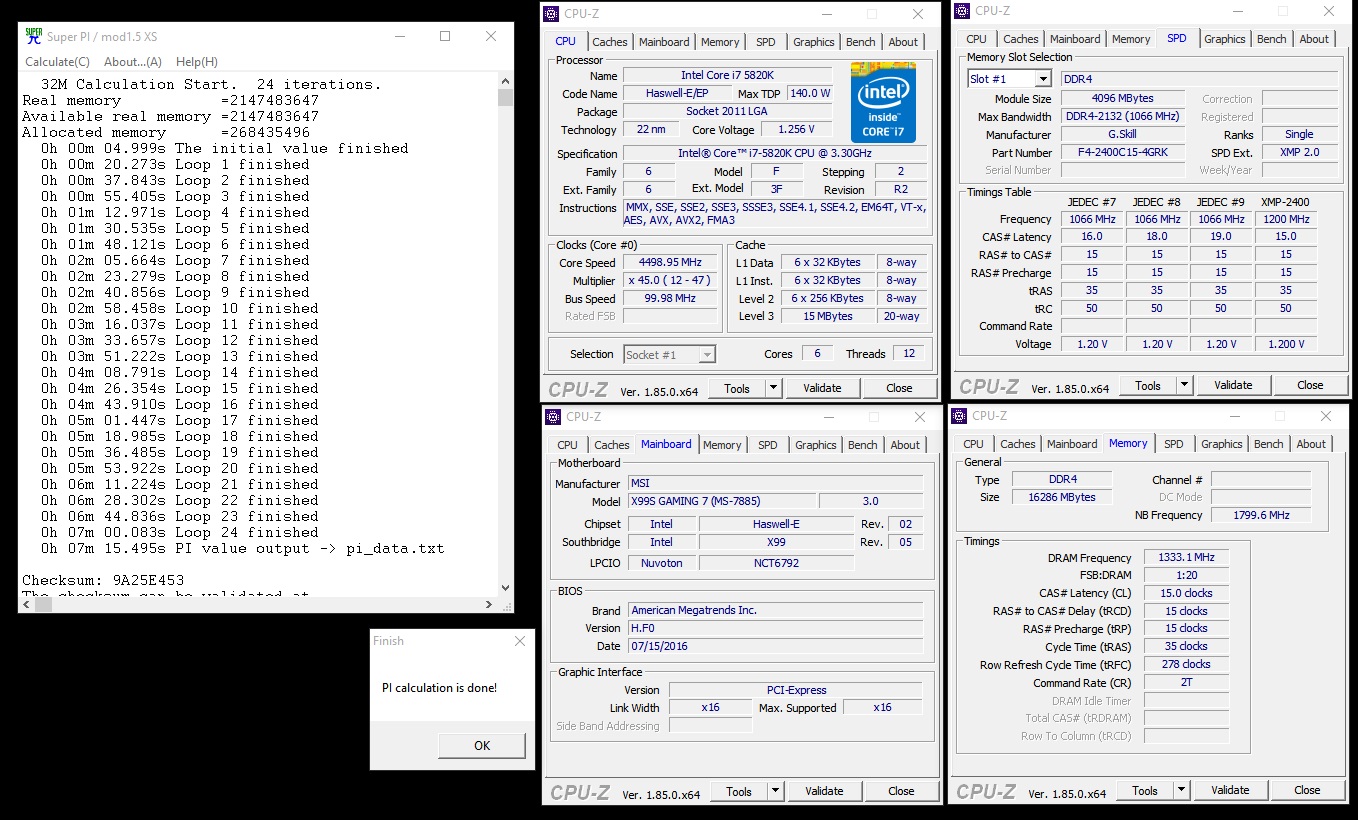1358x820 pixels.
Task: Click Close button in the processor CPU-Z window
Action: pos(899,388)
